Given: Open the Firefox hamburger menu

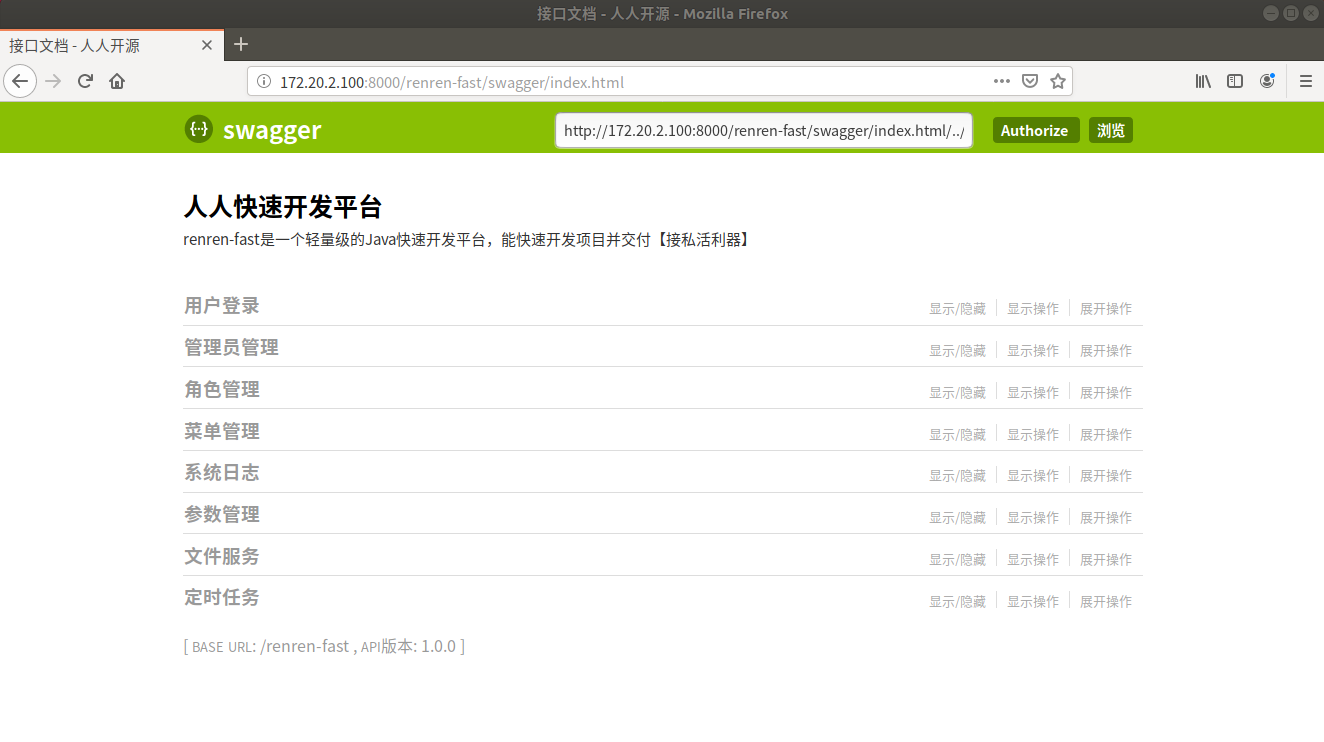Looking at the screenshot, I should [x=1306, y=81].
